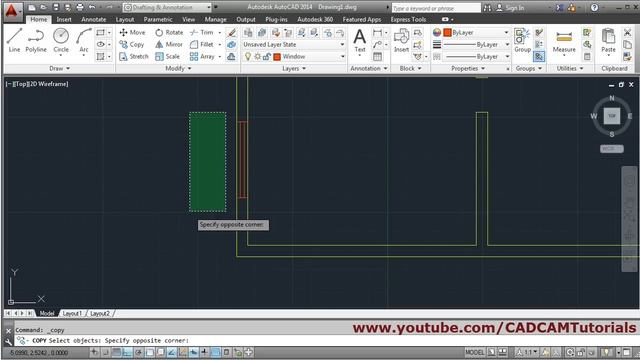Open the Workspace Drafting & Annotation dropdown
640x360 pixels.
pyautogui.click(x=167, y=7)
